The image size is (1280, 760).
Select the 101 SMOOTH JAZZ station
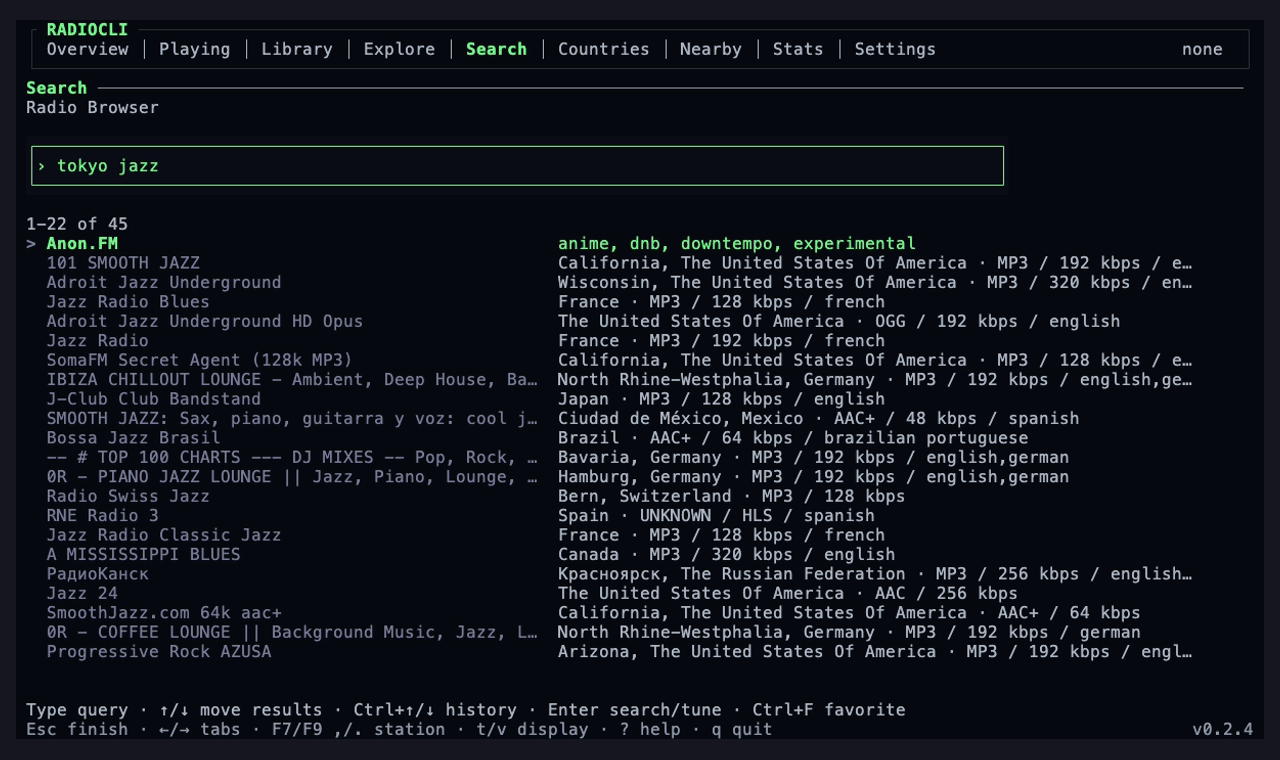coord(123,263)
